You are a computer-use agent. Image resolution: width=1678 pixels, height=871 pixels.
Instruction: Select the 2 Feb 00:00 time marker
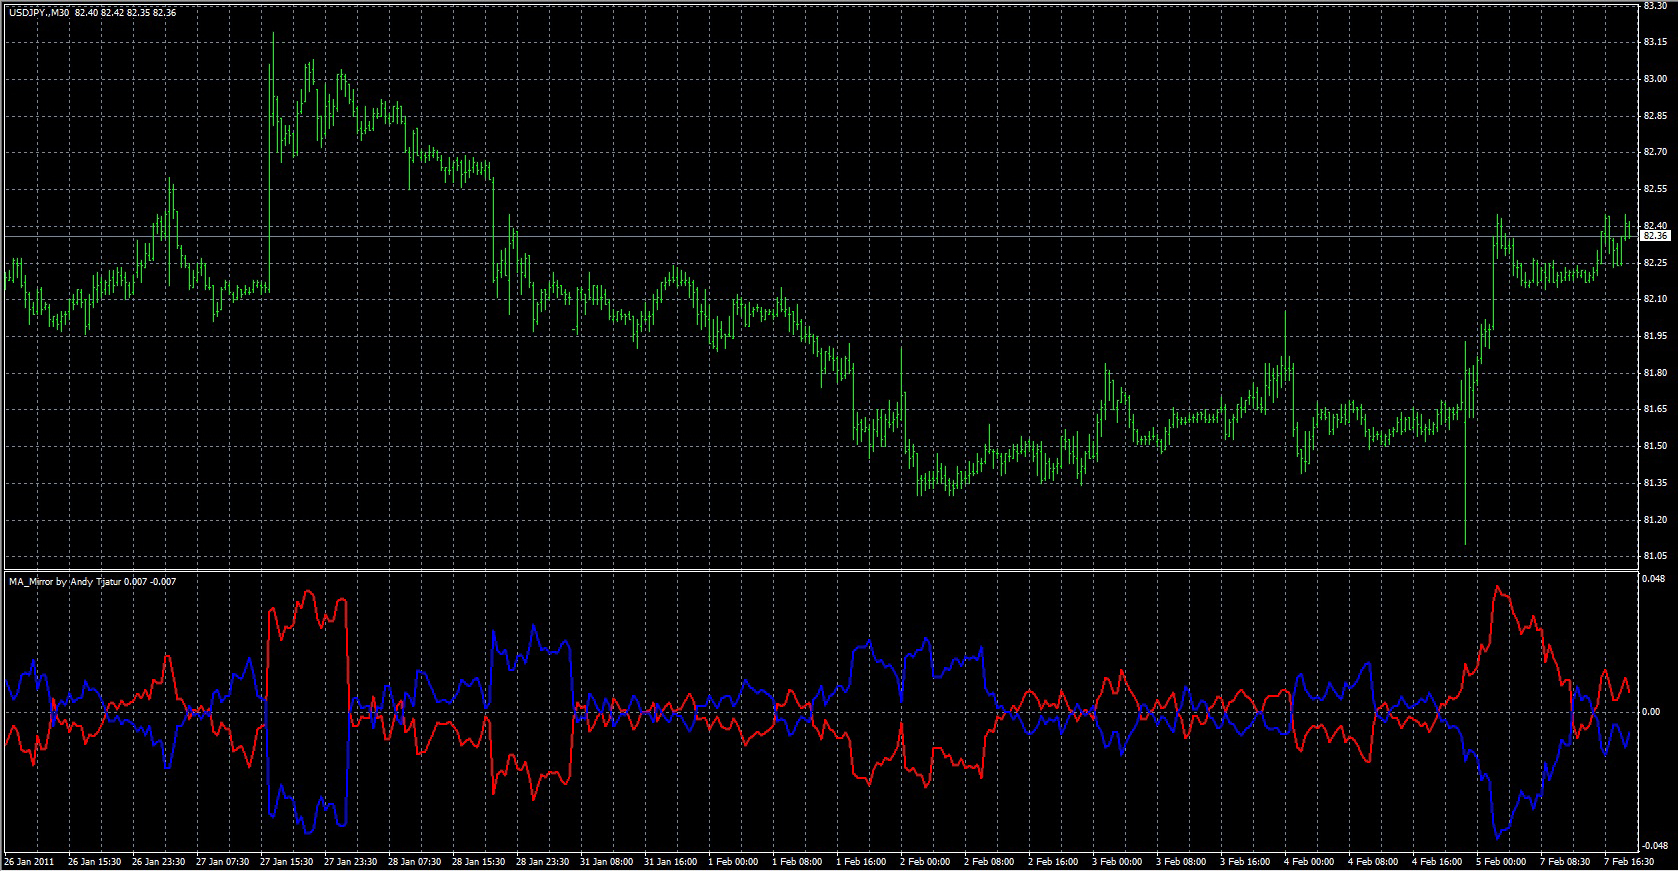click(x=925, y=861)
